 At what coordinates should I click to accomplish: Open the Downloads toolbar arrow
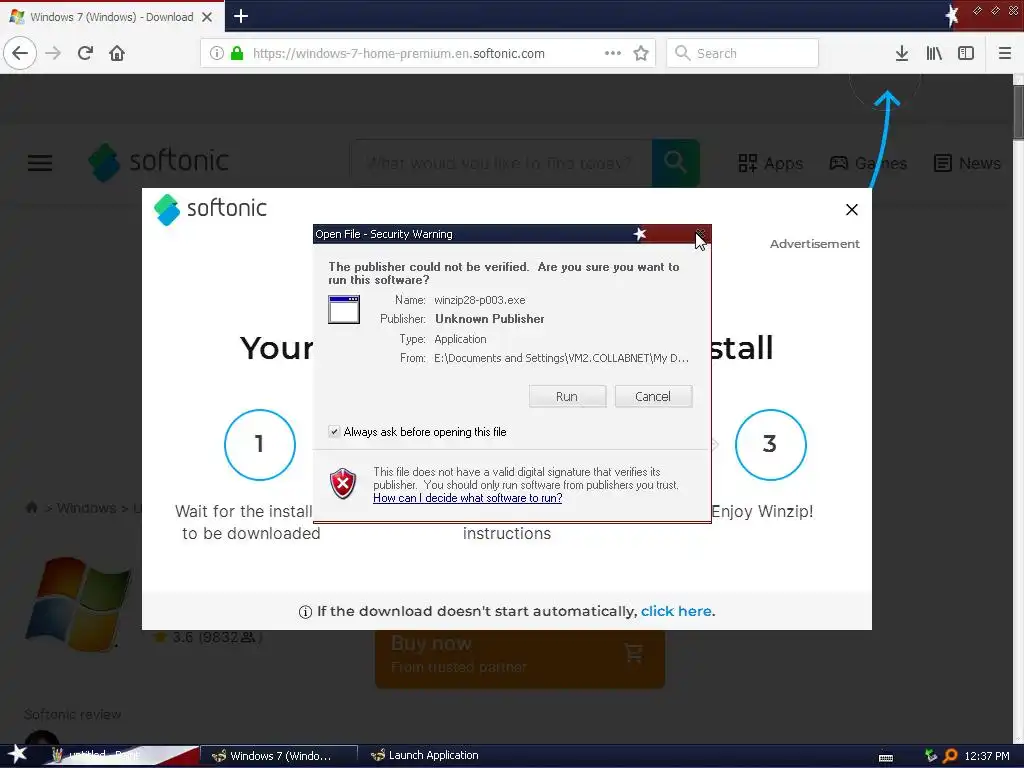pos(901,53)
